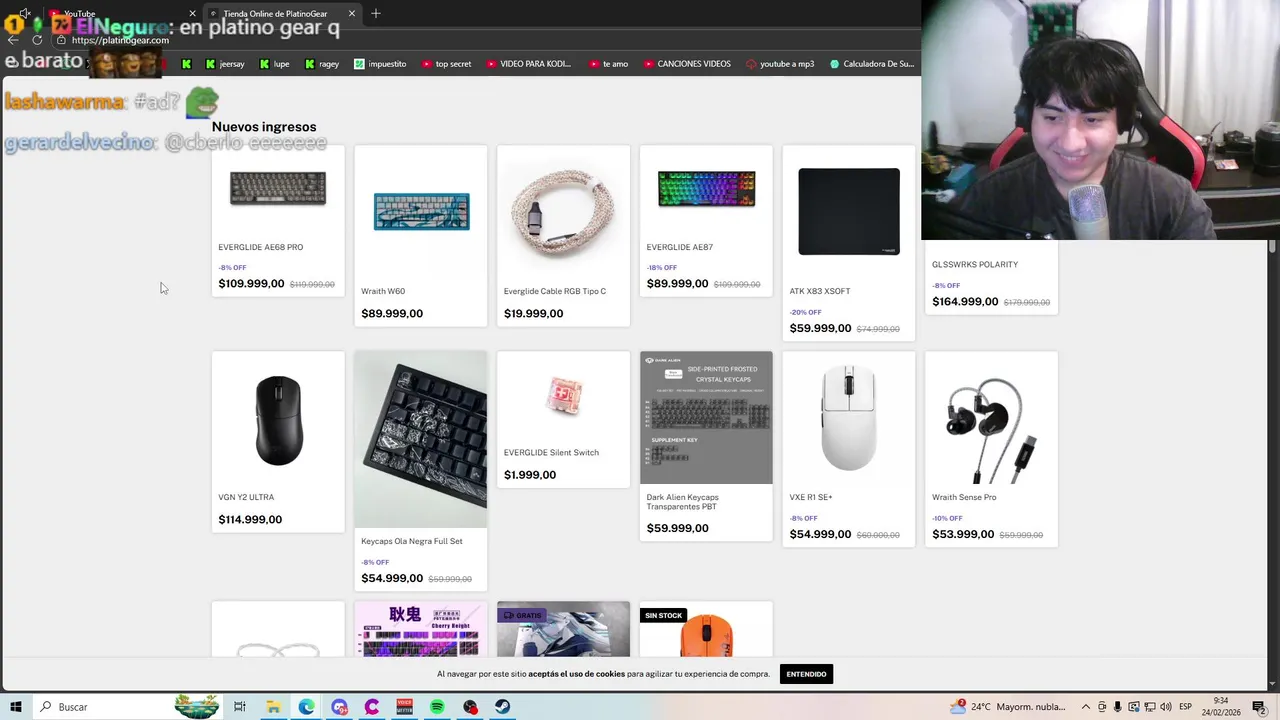
Task: Click the microphone tray icon
Action: tap(1118, 707)
